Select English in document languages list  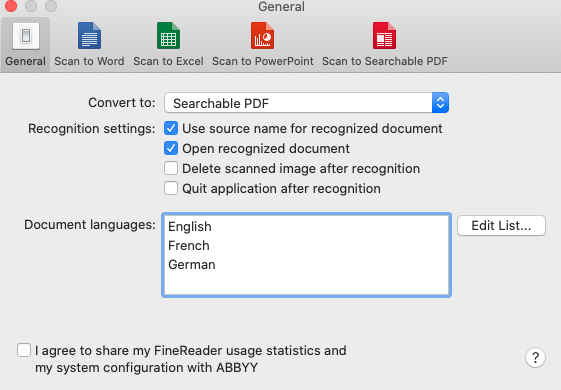pyautogui.click(x=306, y=226)
